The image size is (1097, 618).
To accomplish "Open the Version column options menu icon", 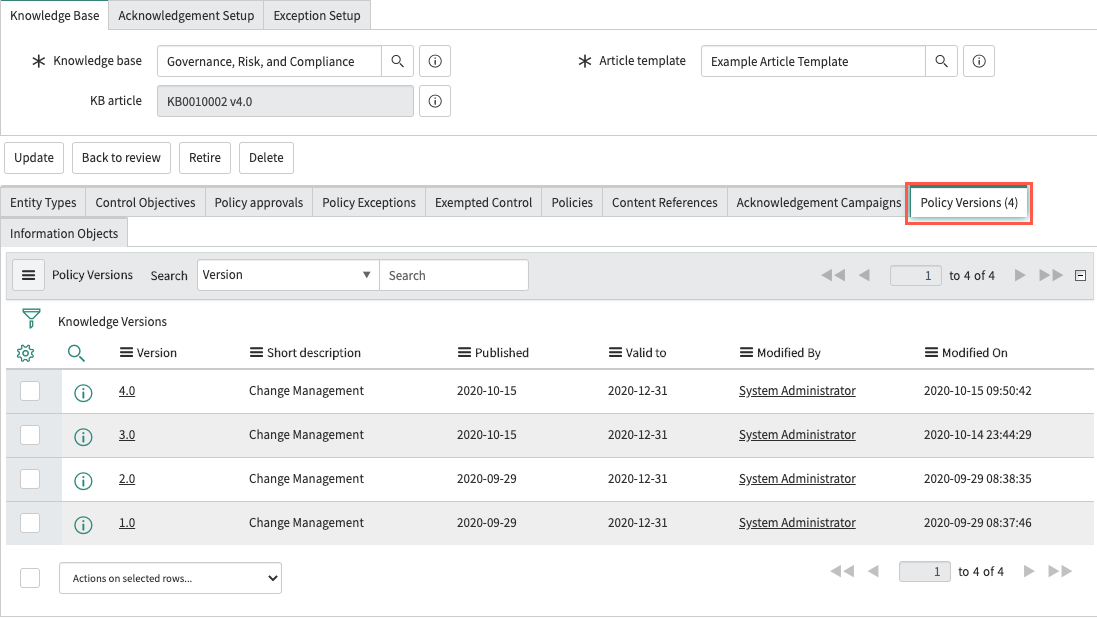I will (126, 353).
